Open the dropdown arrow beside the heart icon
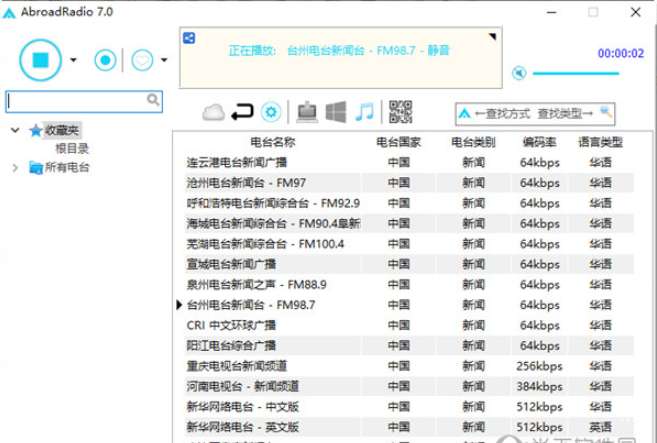The width and height of the screenshot is (657, 443). coord(164,60)
